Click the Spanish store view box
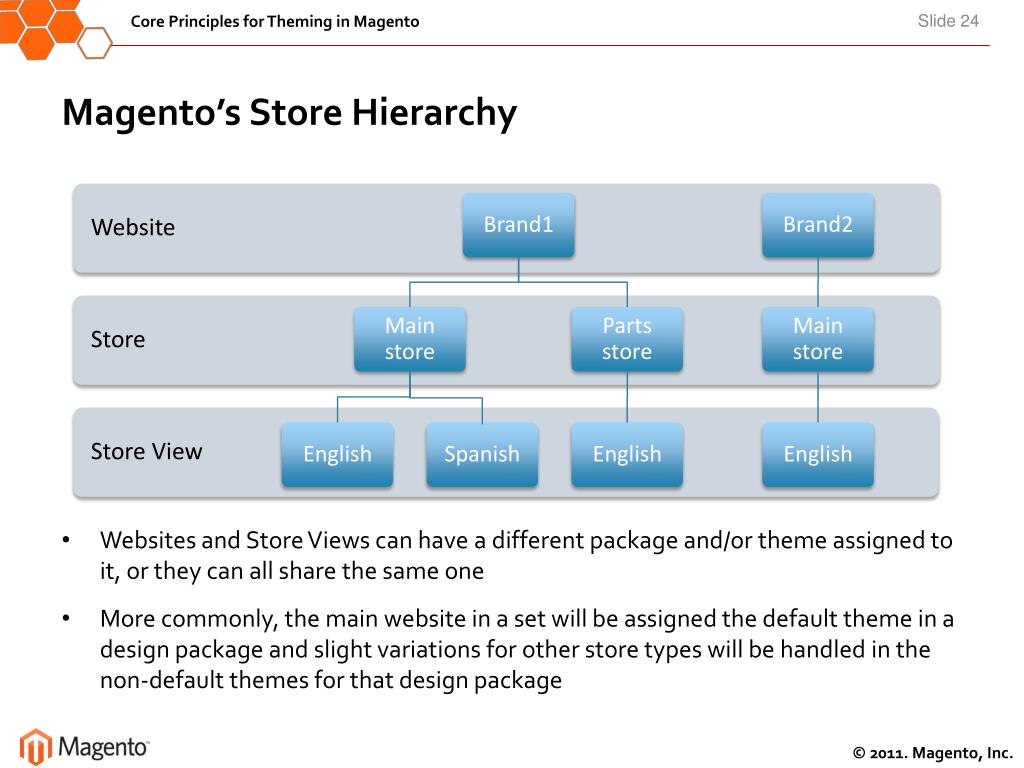 (x=482, y=454)
